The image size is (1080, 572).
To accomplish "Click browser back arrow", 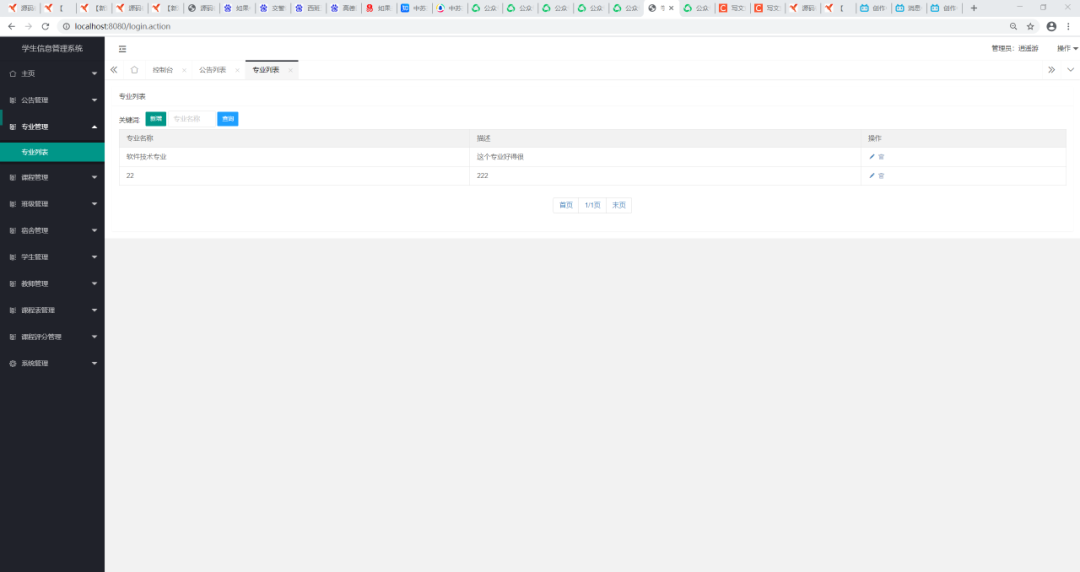I will (12, 26).
